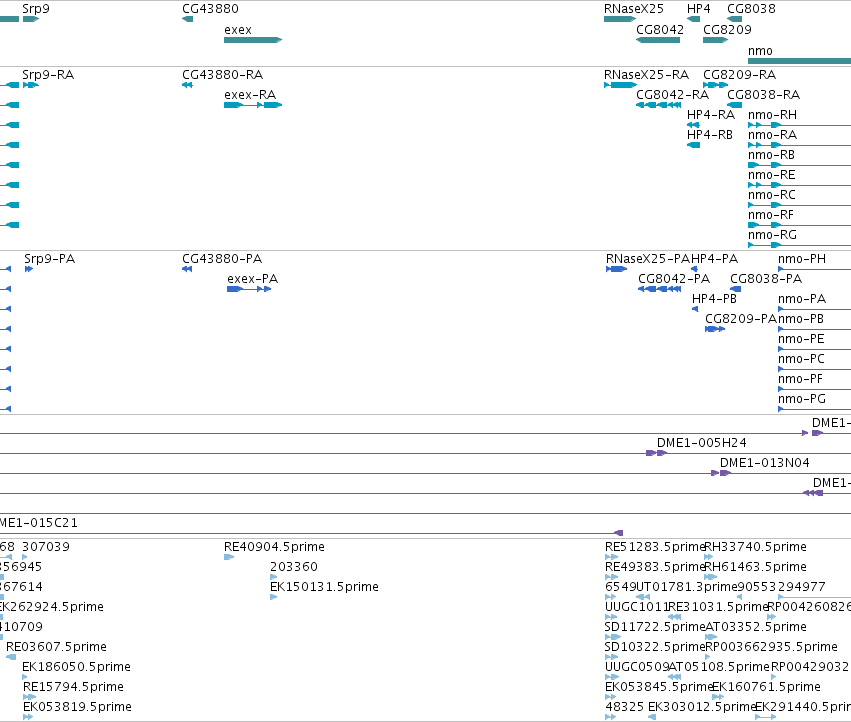This screenshot has width=851, height=722.
Task: Click the EK262924.5prime label
Action: point(52,607)
